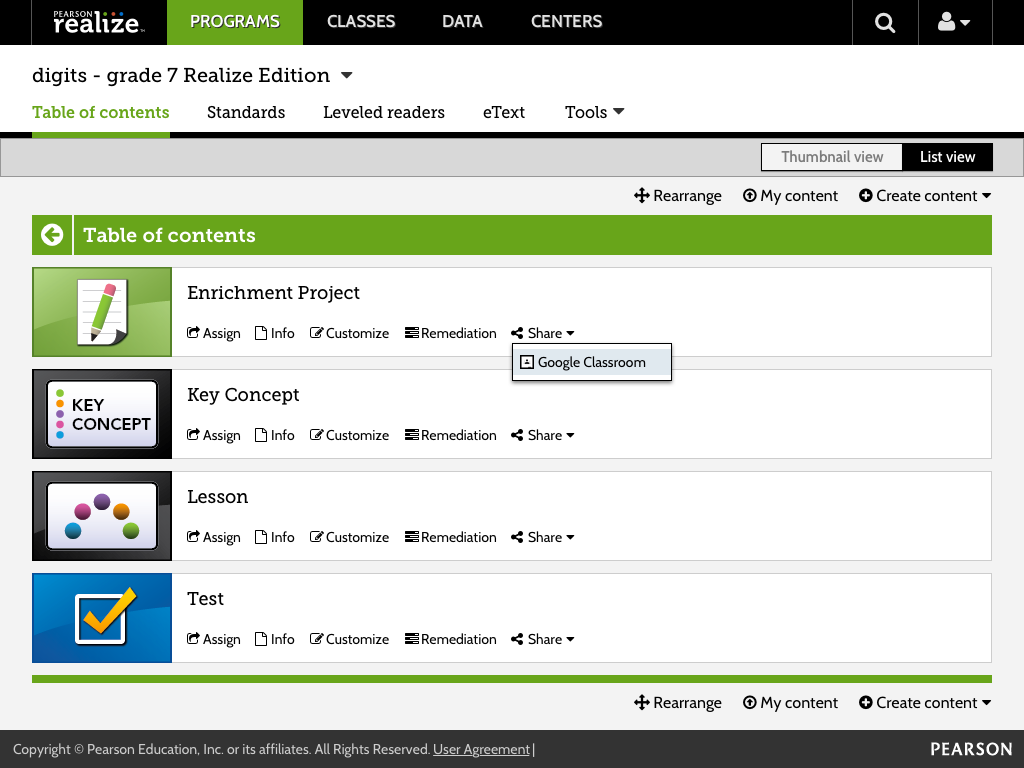Click the Pearson Realize logo

[x=99, y=22]
